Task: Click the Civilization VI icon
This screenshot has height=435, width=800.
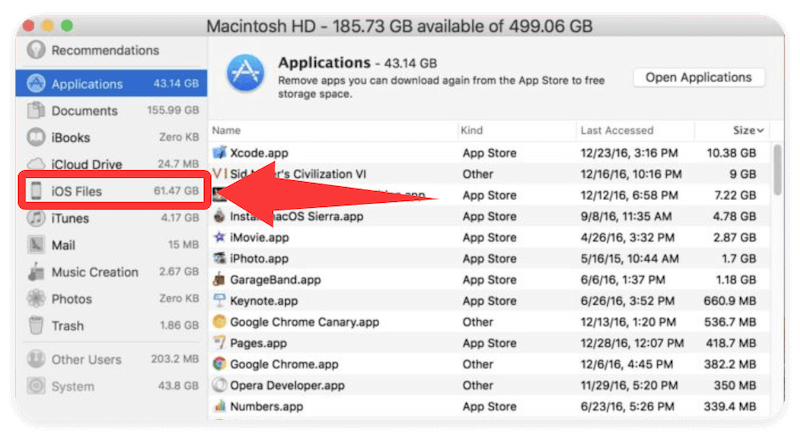Action: pos(219,174)
